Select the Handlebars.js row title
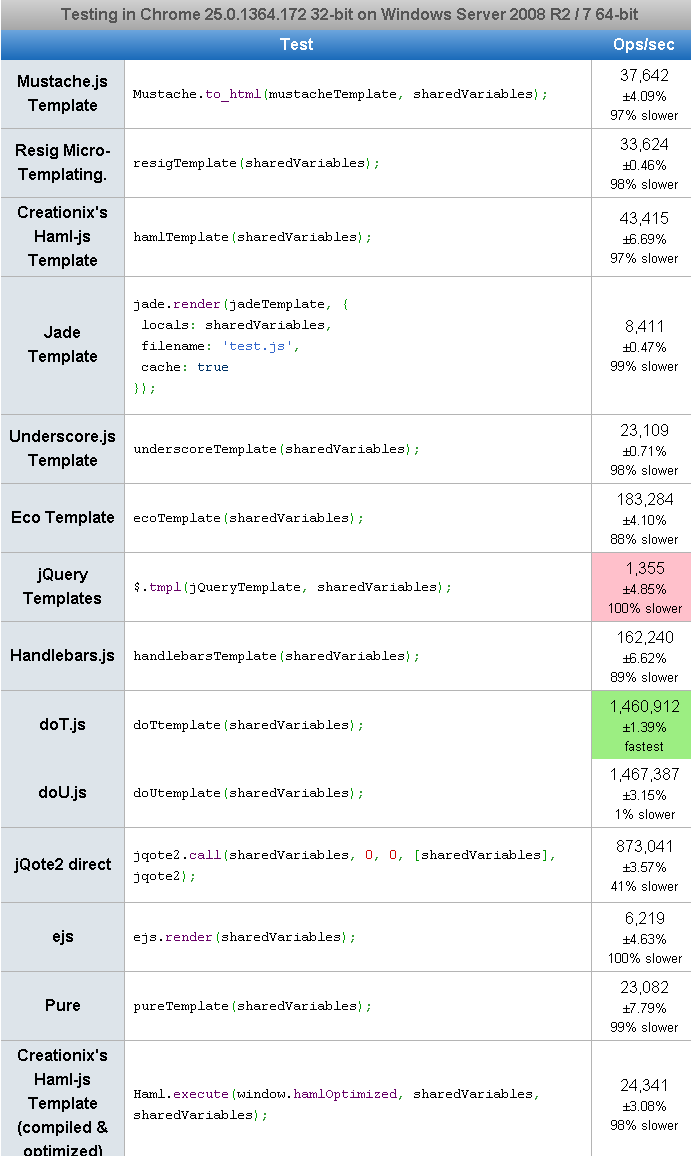 pyautogui.click(x=62, y=656)
